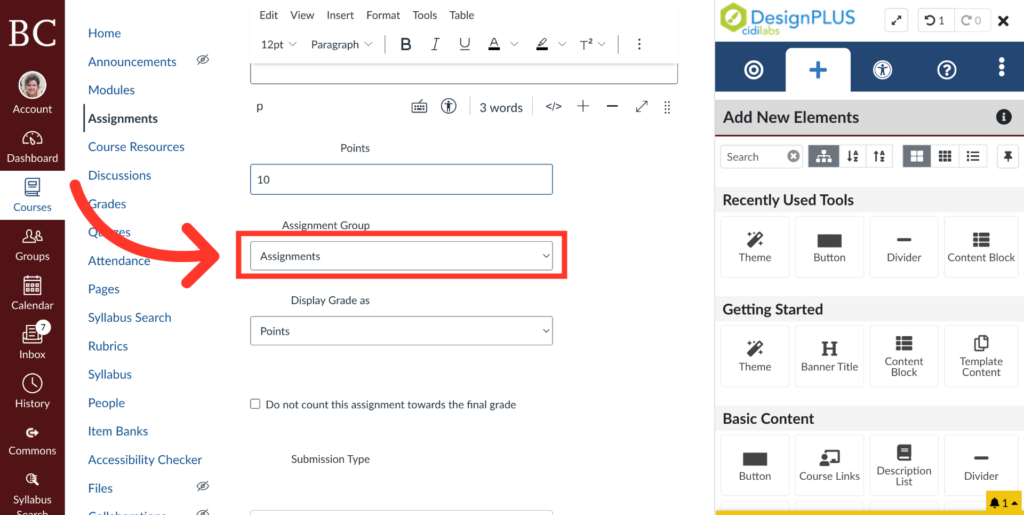The width and height of the screenshot is (1024, 515).
Task: Open Commons in global navigation
Action: tap(32, 441)
